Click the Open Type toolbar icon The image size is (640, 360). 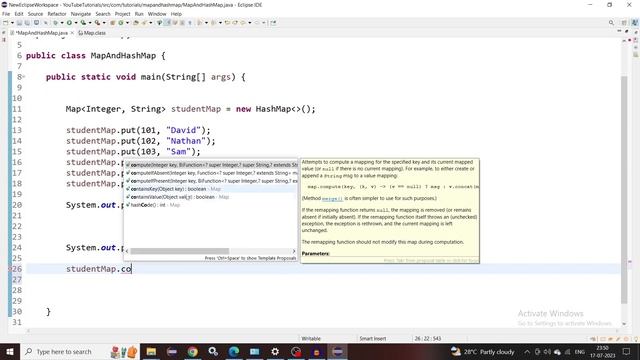[x=136, y=23]
